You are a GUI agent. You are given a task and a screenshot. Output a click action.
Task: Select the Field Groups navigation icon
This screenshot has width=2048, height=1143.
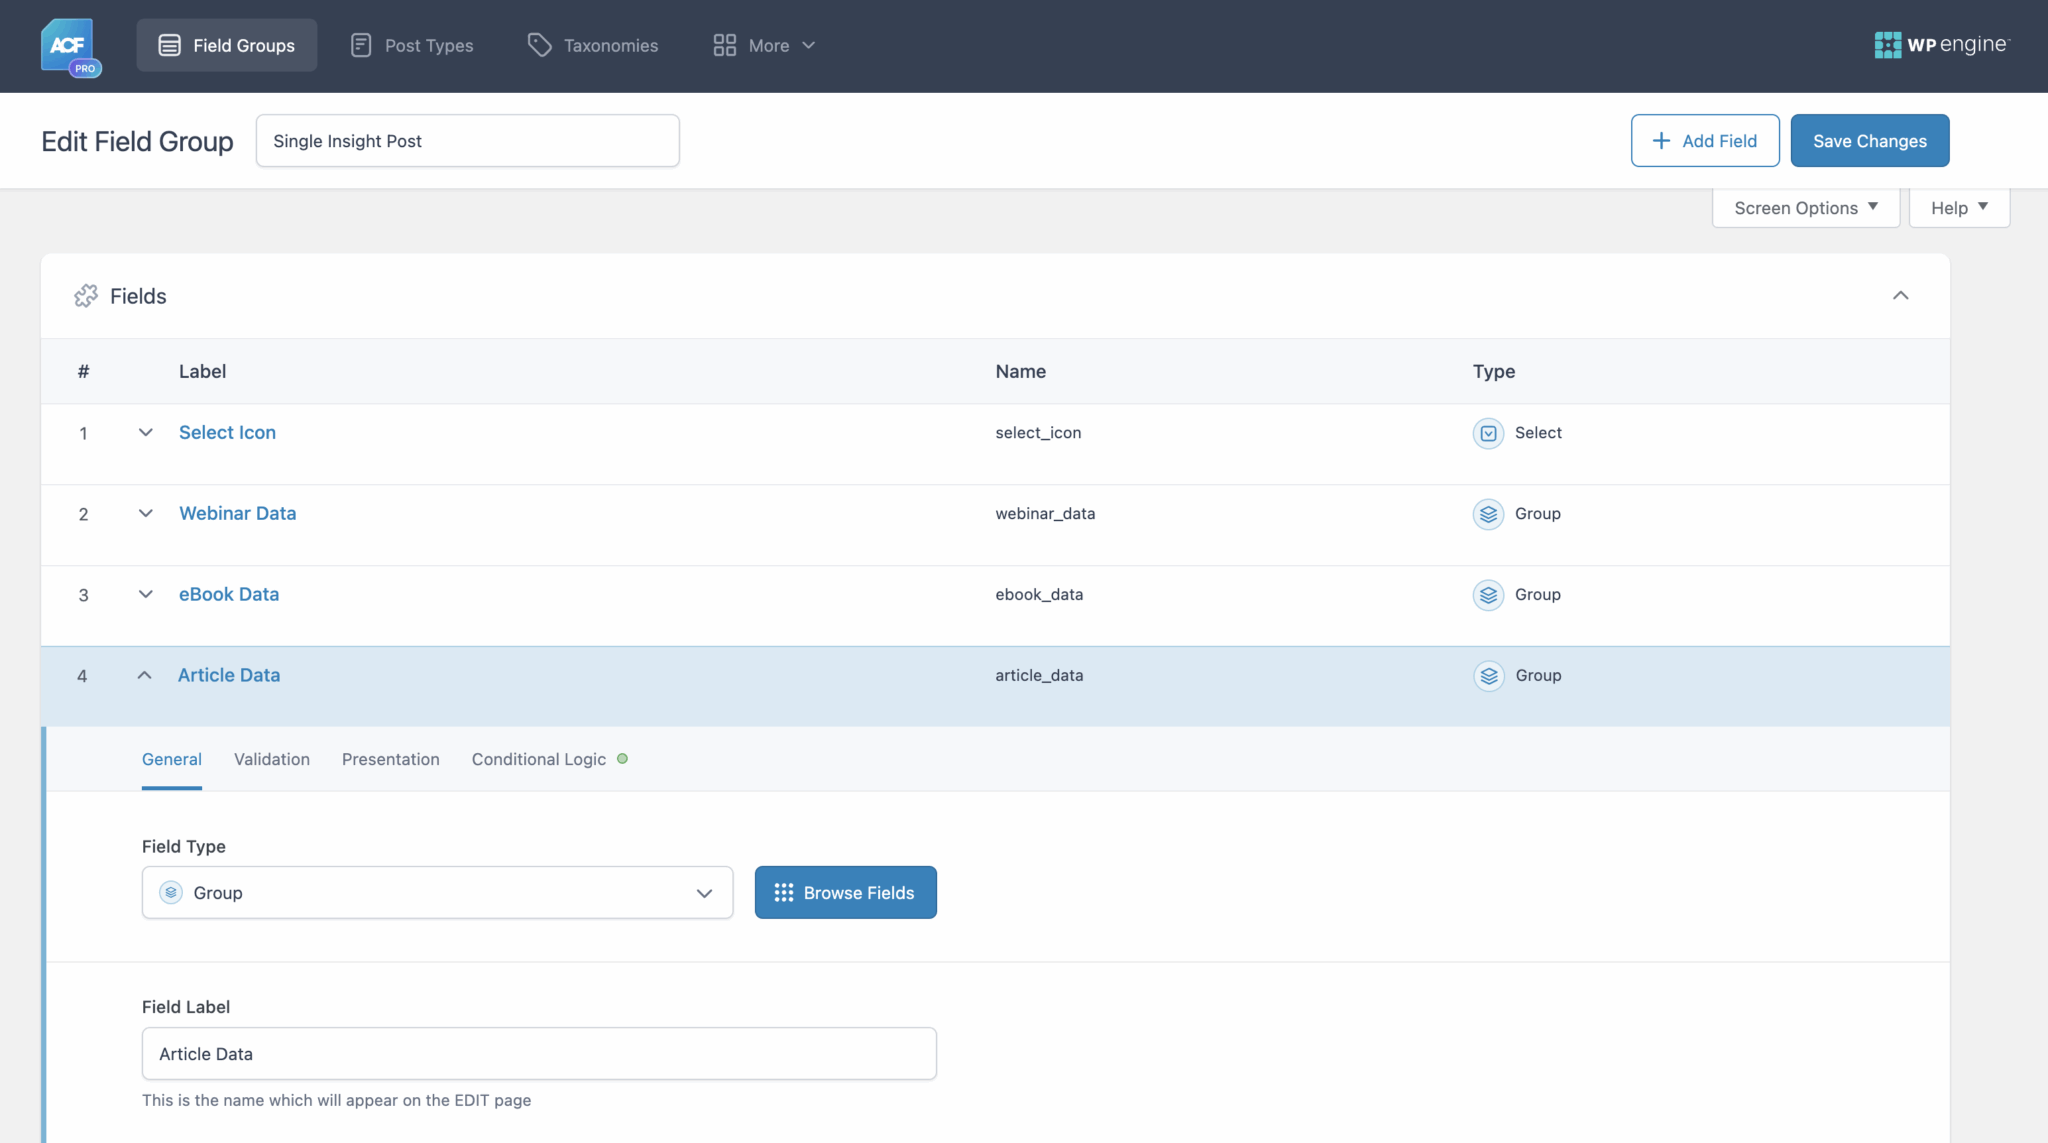pos(168,44)
